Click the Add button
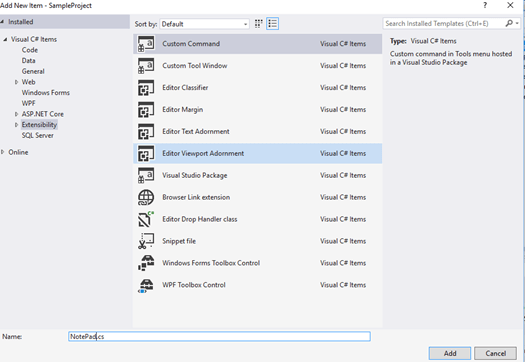The width and height of the screenshot is (525, 362). [450, 353]
